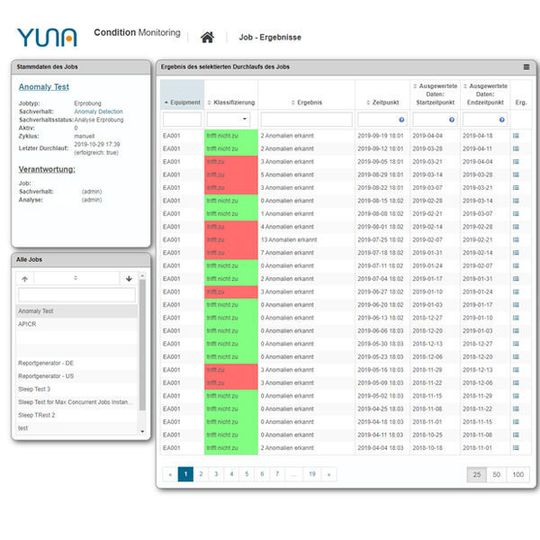Open result details for the 2019-08-15 row
The width and height of the screenshot is (540, 540).
tap(516, 201)
